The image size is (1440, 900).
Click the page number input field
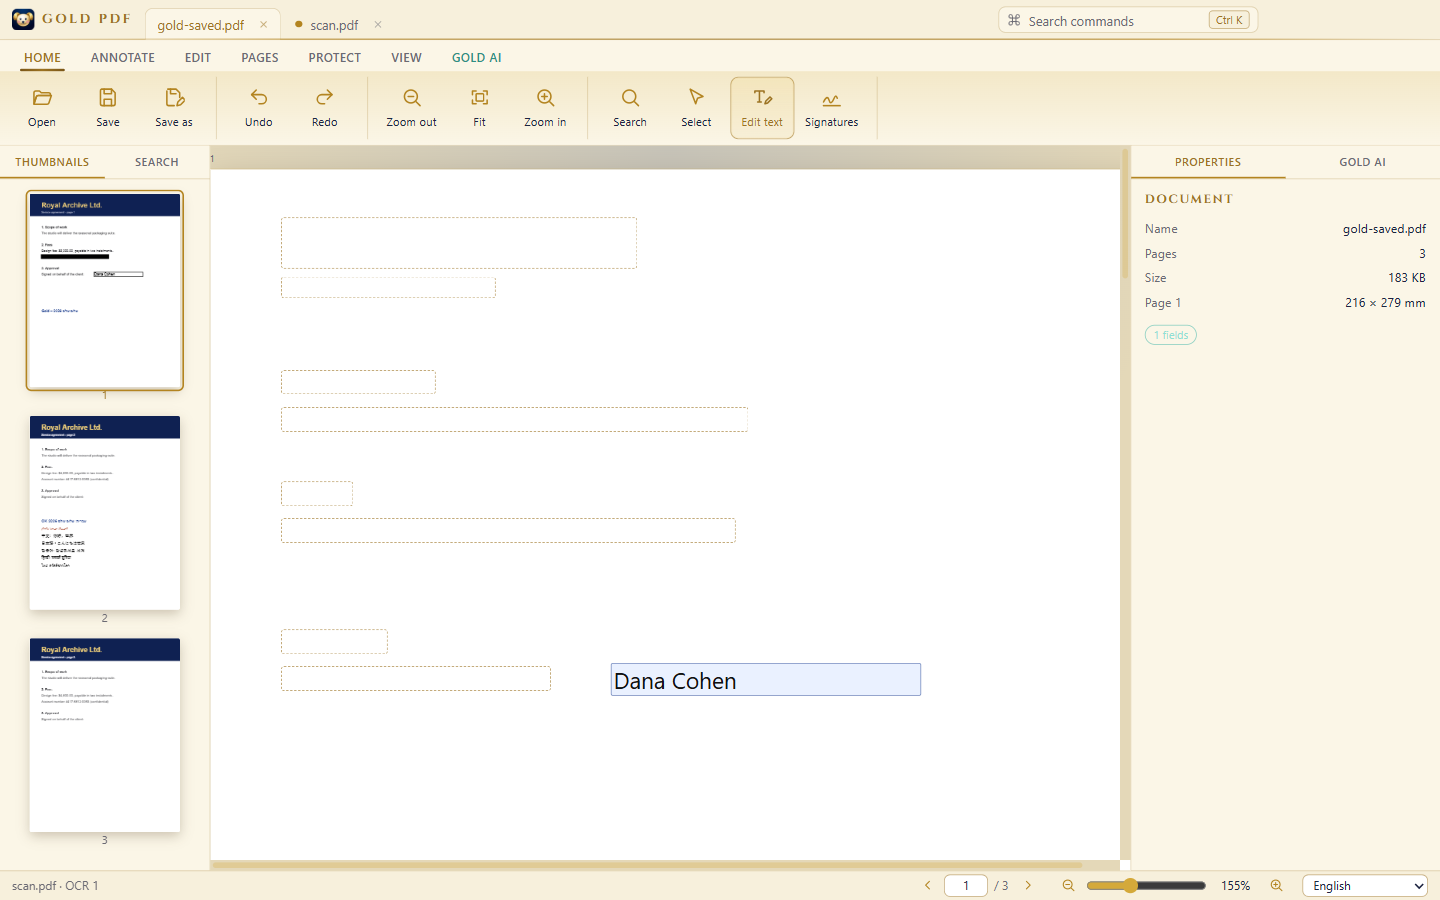pyautogui.click(x=966, y=885)
